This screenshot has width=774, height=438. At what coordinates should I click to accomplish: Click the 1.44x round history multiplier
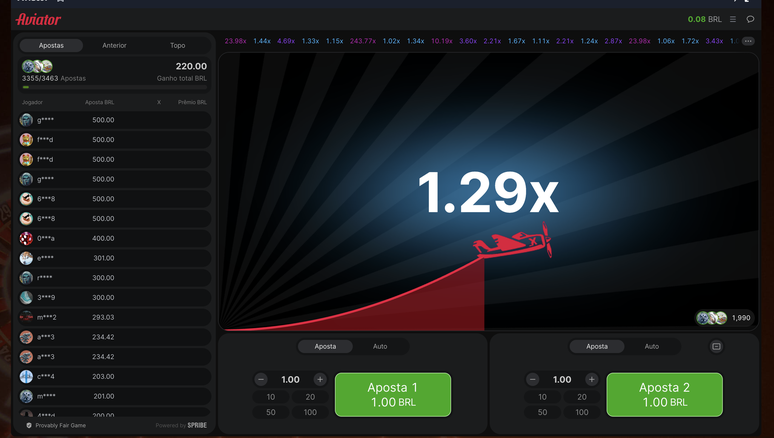coord(262,41)
